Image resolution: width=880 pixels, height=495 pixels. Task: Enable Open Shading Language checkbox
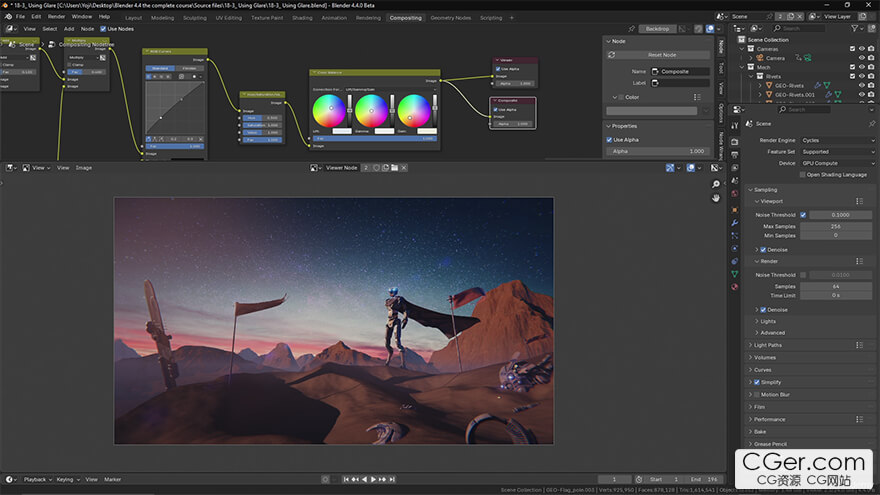[803, 175]
